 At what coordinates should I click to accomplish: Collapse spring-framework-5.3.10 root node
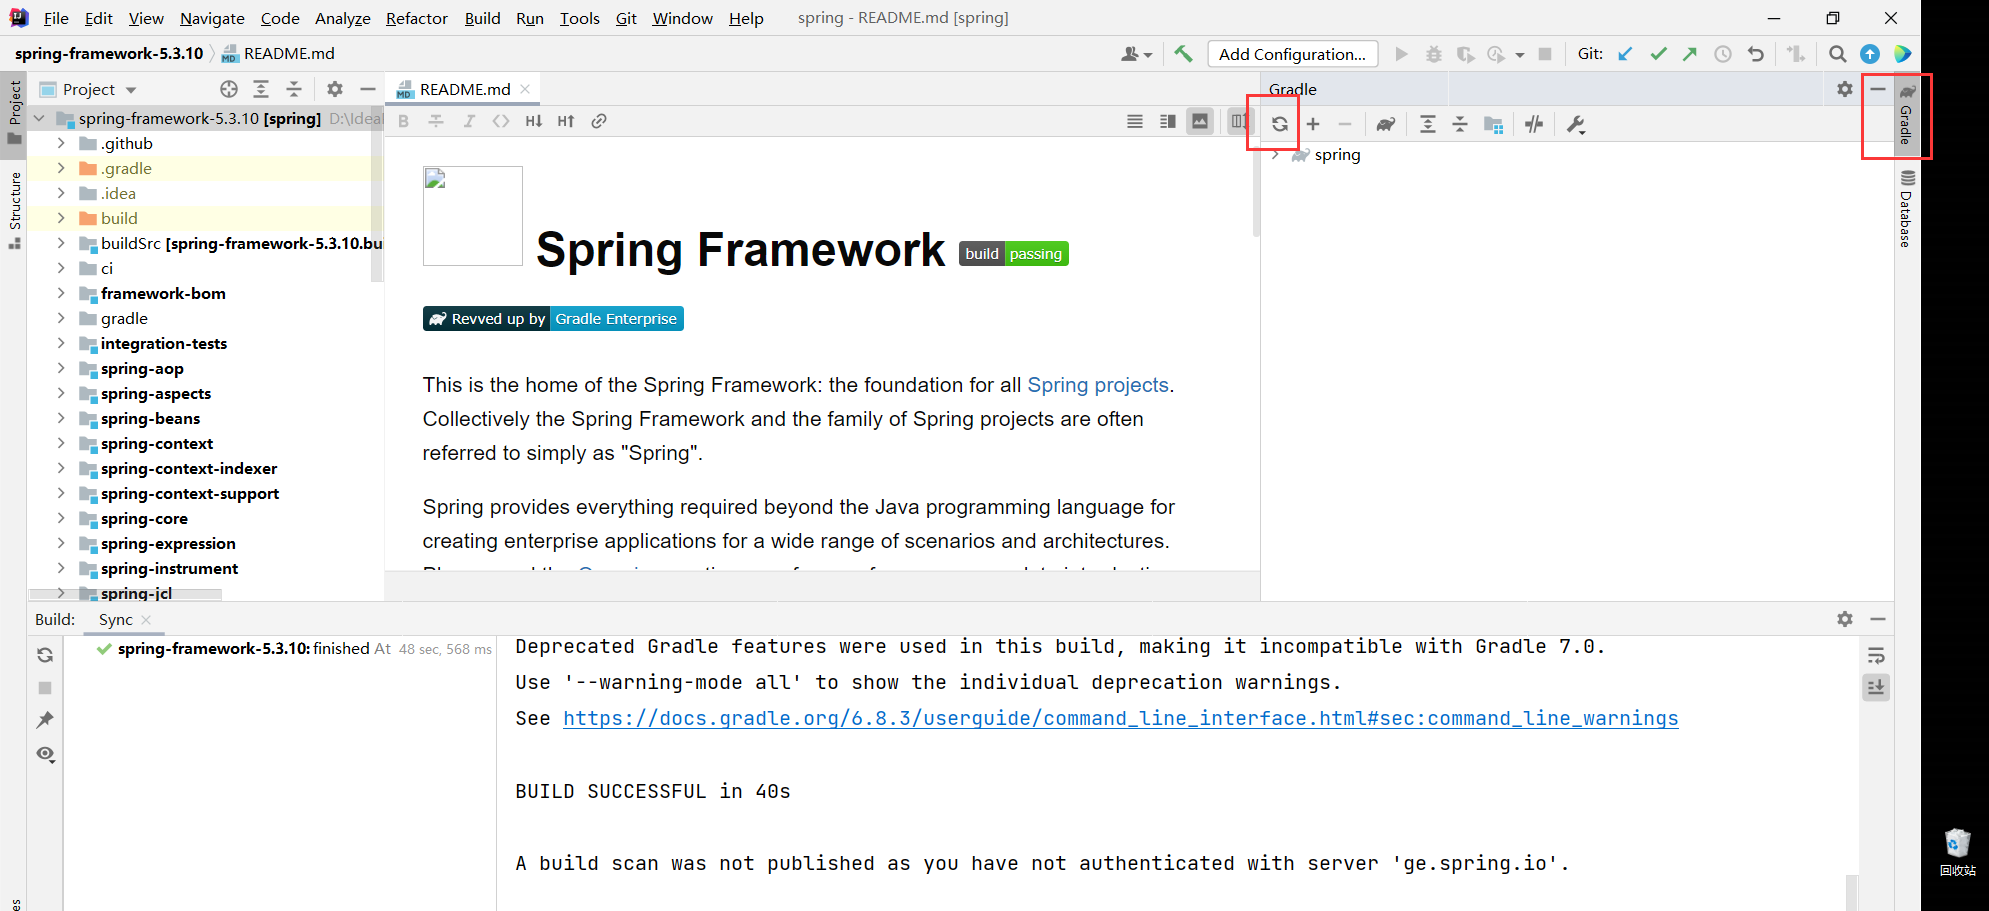click(40, 118)
